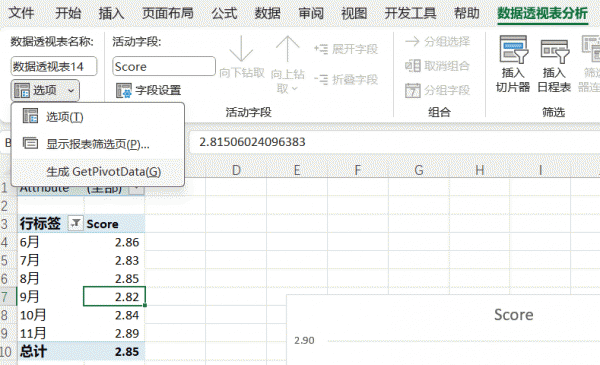The width and height of the screenshot is (600, 365).
Task: Open the 文件 ribbon tab
Action: coord(21,13)
